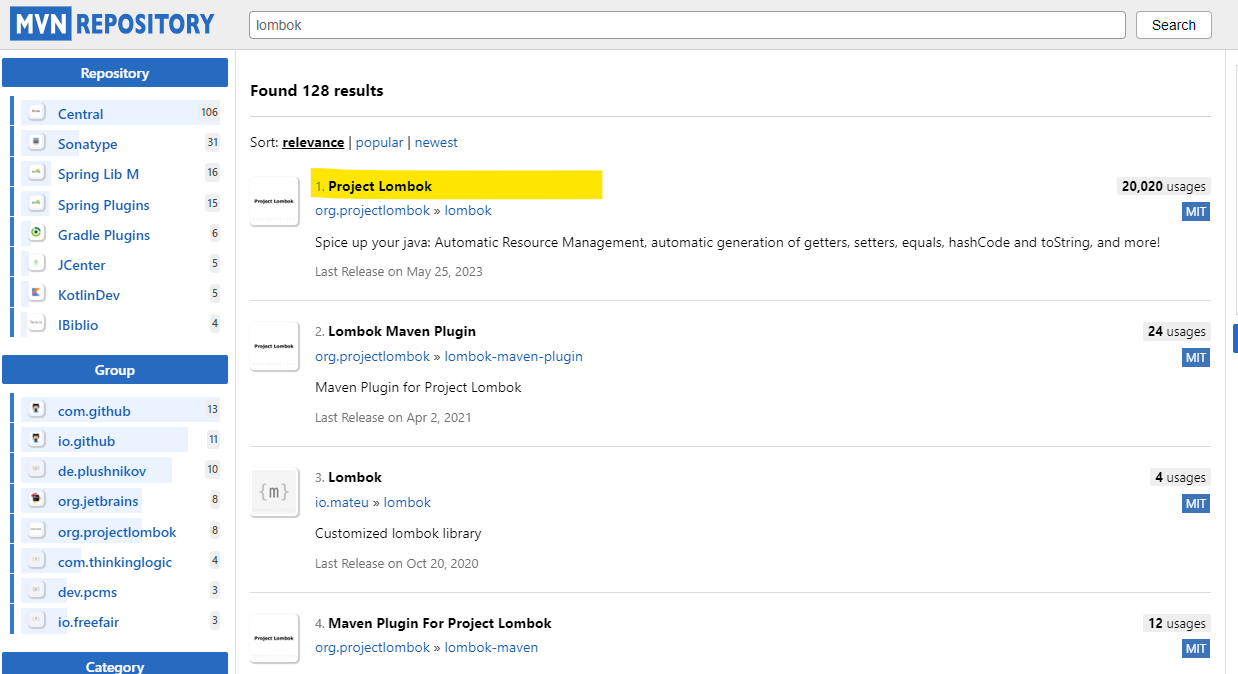Click the JCenter repository icon
Screen dimensions: 1238x674
(x=36, y=264)
